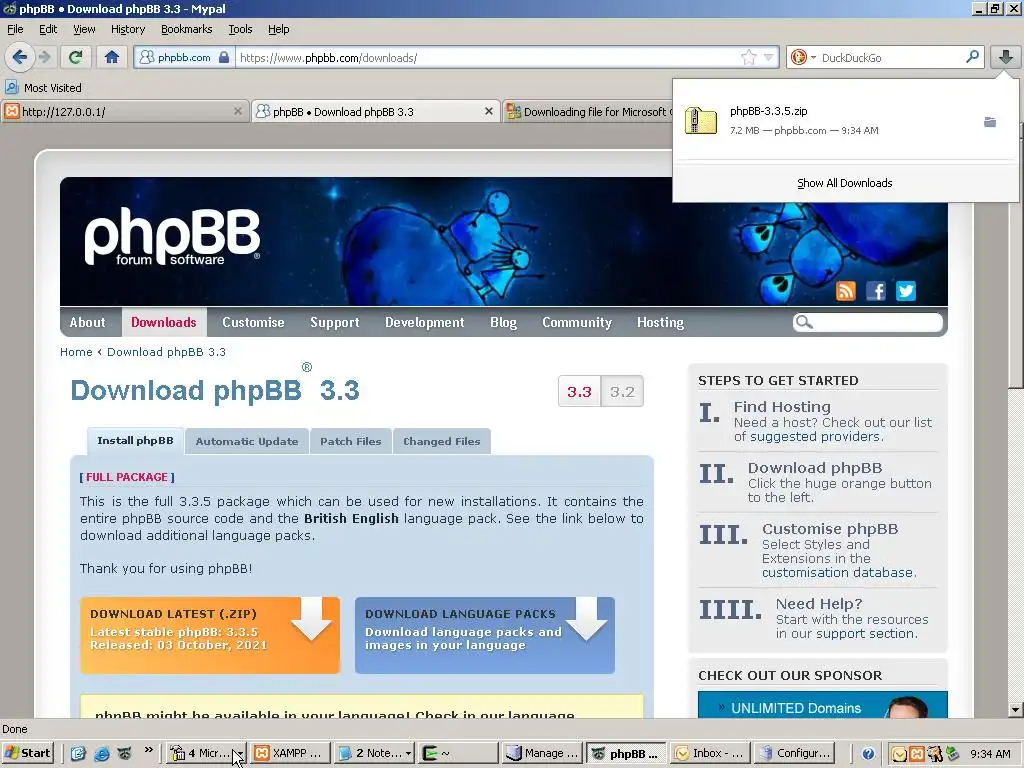Open the Customise nav item

pos(253,322)
